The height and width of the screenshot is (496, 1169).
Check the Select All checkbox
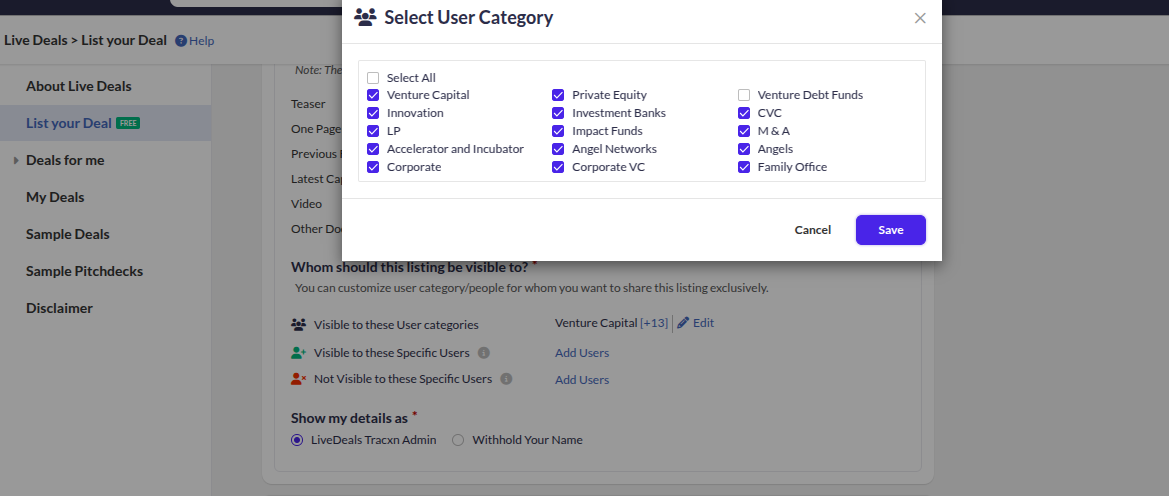coord(373,78)
